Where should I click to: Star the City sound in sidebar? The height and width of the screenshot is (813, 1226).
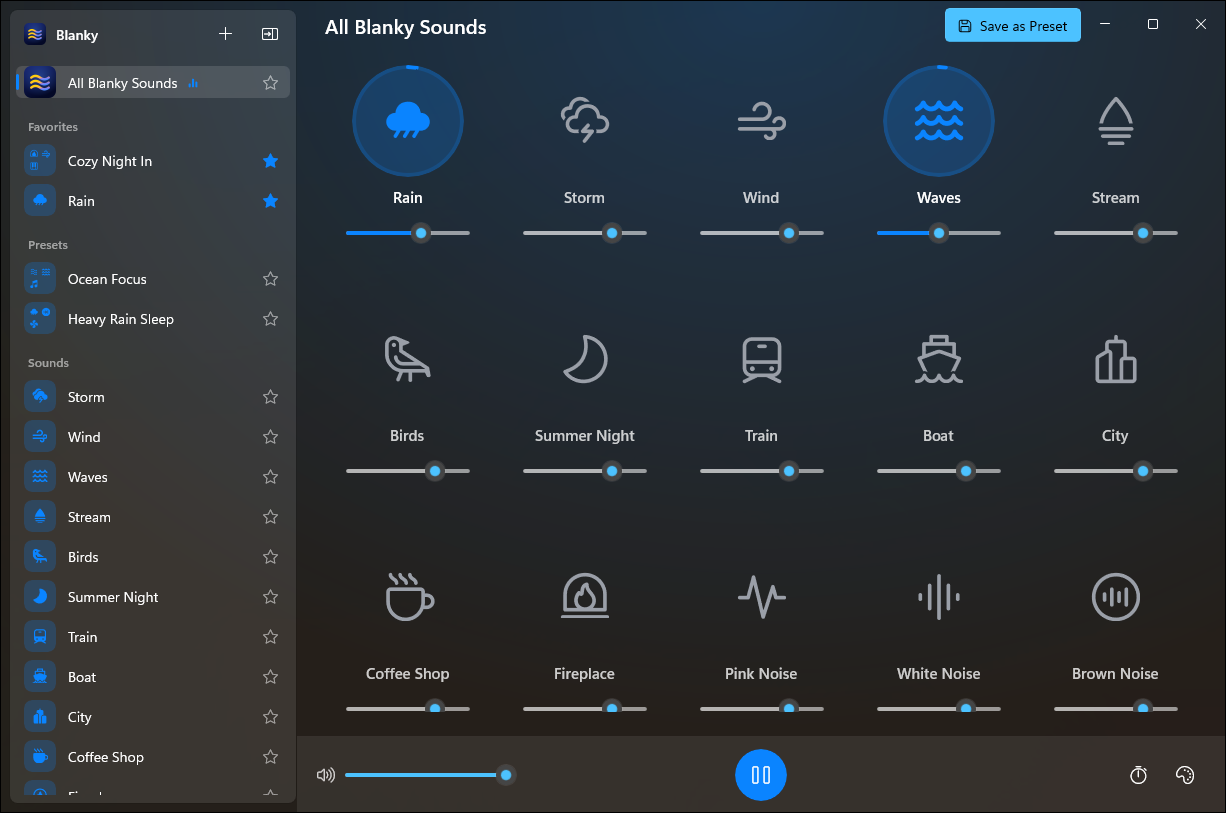click(x=270, y=717)
